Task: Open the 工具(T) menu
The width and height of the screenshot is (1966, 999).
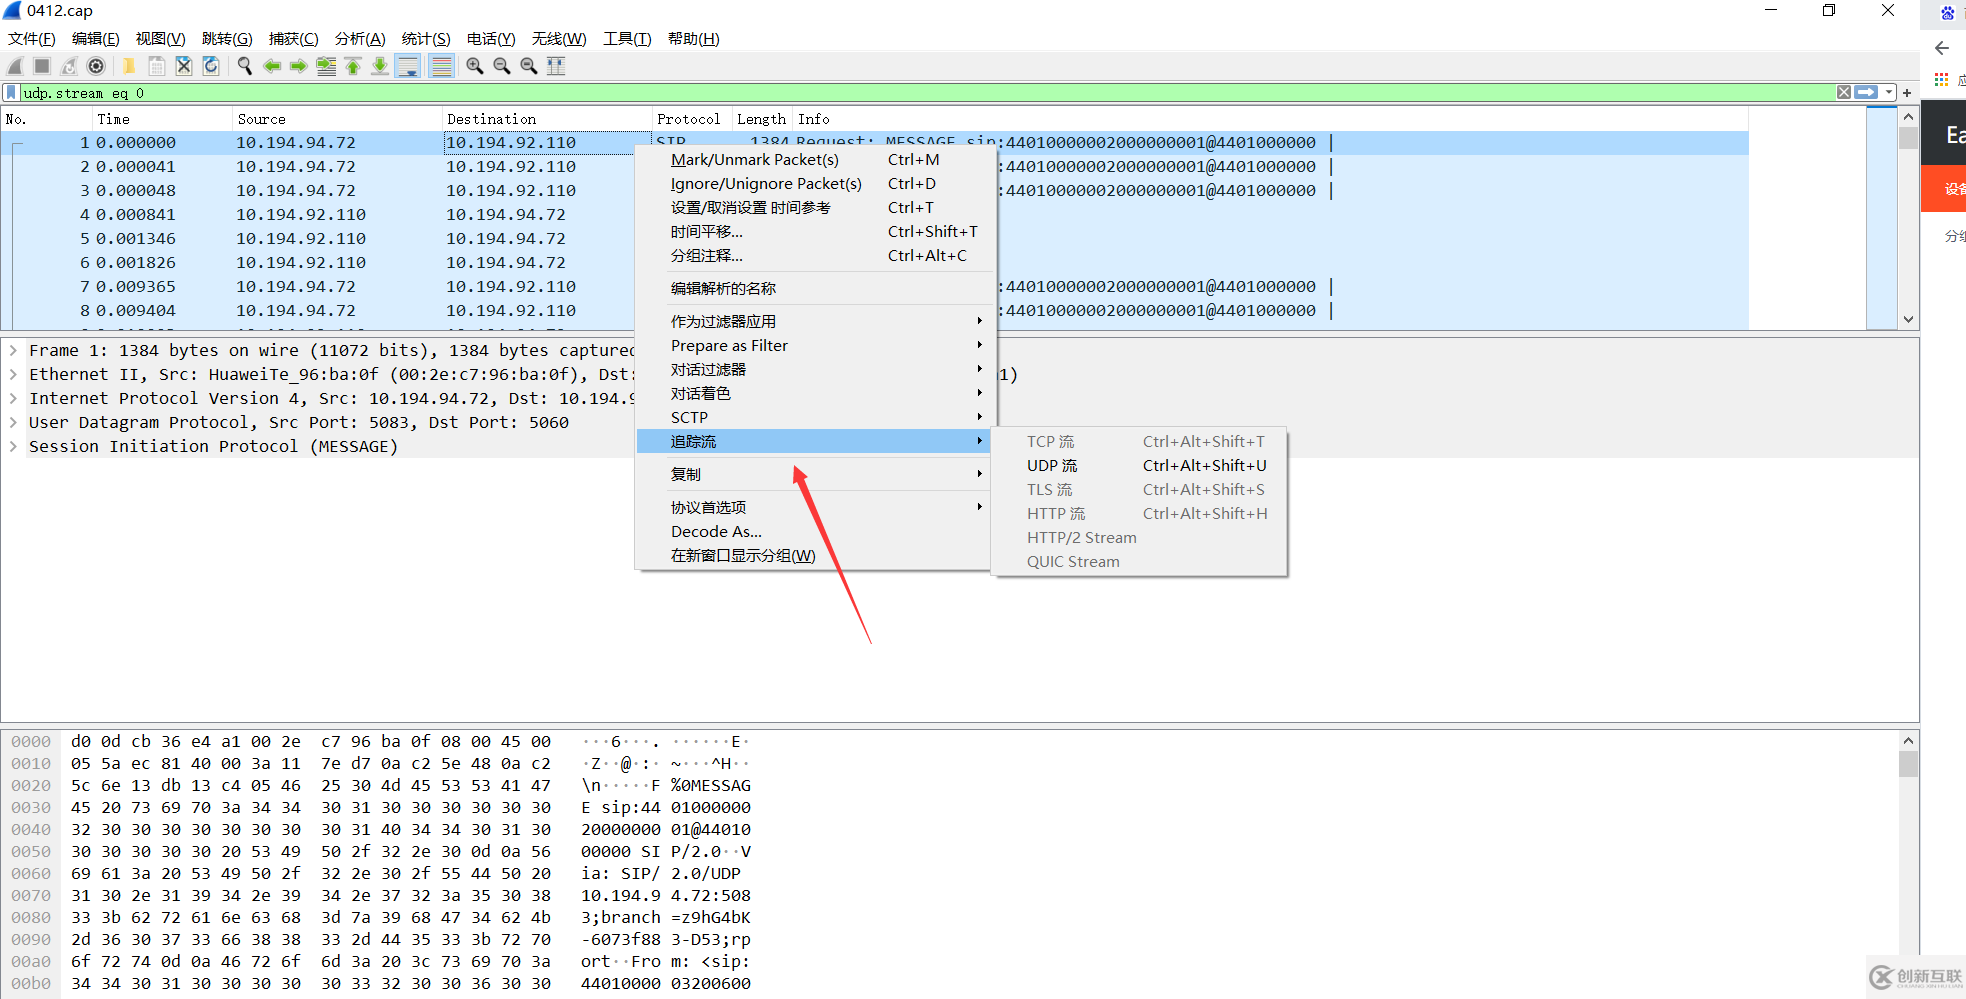Action: coord(627,39)
